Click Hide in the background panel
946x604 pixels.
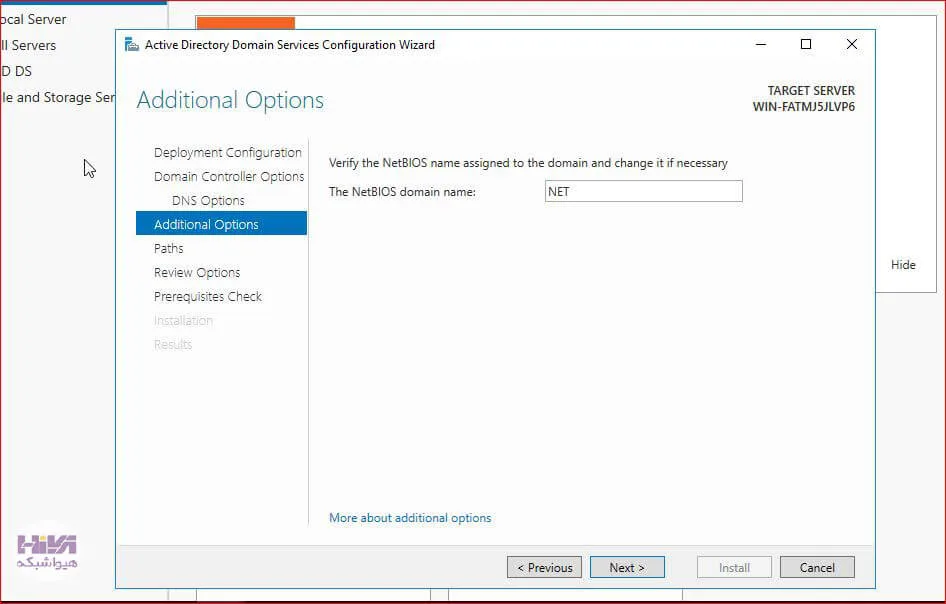[x=903, y=265]
